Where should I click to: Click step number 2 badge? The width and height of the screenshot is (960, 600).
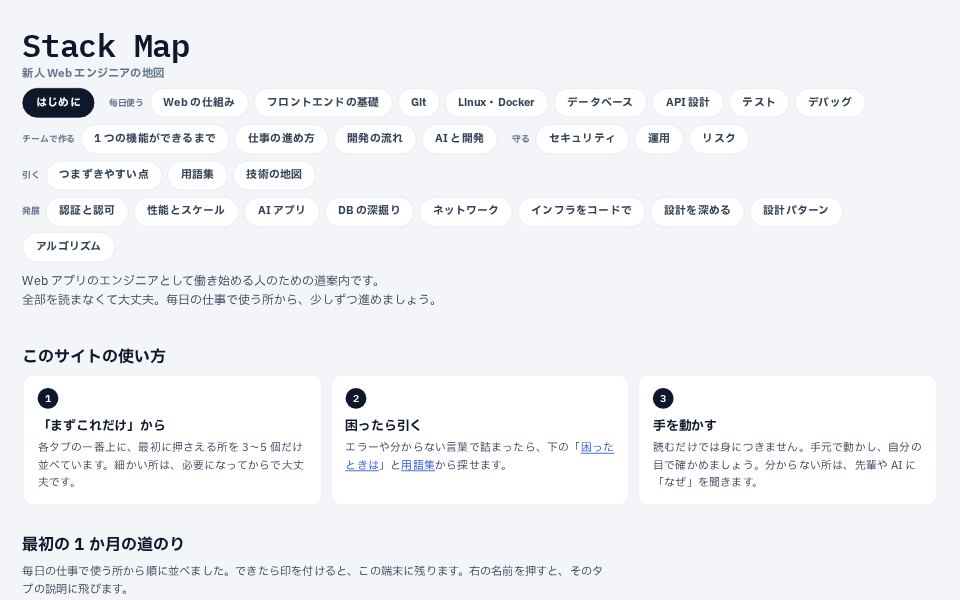(356, 399)
